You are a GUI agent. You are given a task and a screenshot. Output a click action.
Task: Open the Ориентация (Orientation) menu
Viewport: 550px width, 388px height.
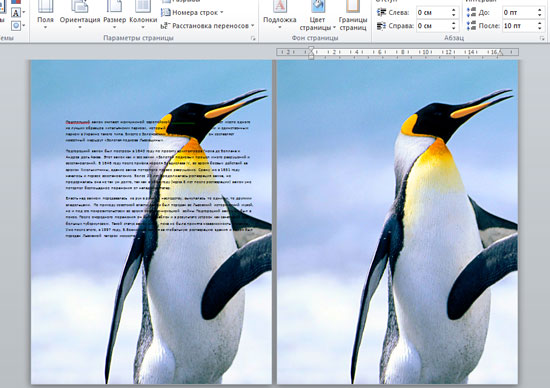pyautogui.click(x=80, y=14)
